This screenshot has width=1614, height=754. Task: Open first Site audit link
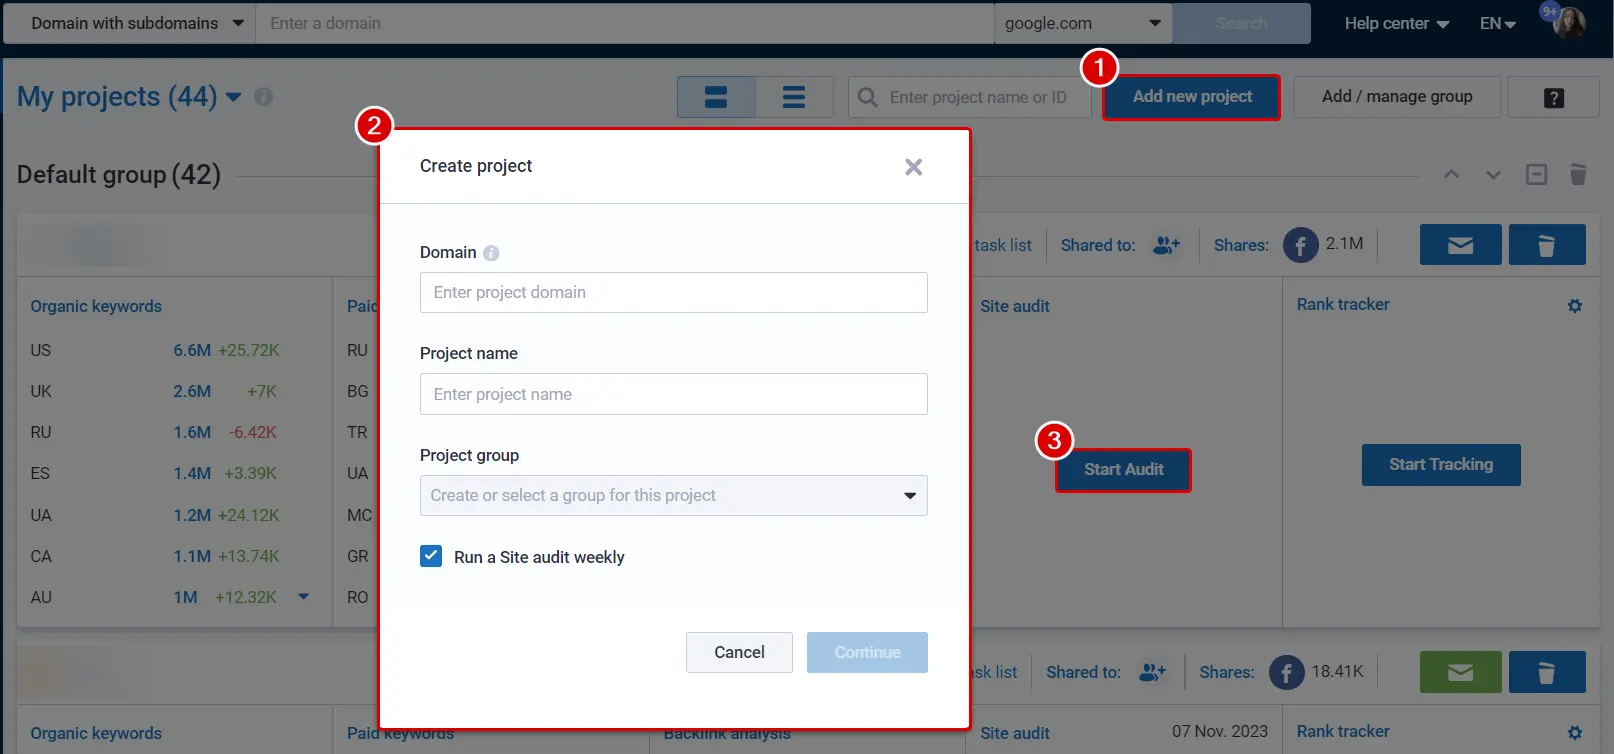pos(1015,306)
